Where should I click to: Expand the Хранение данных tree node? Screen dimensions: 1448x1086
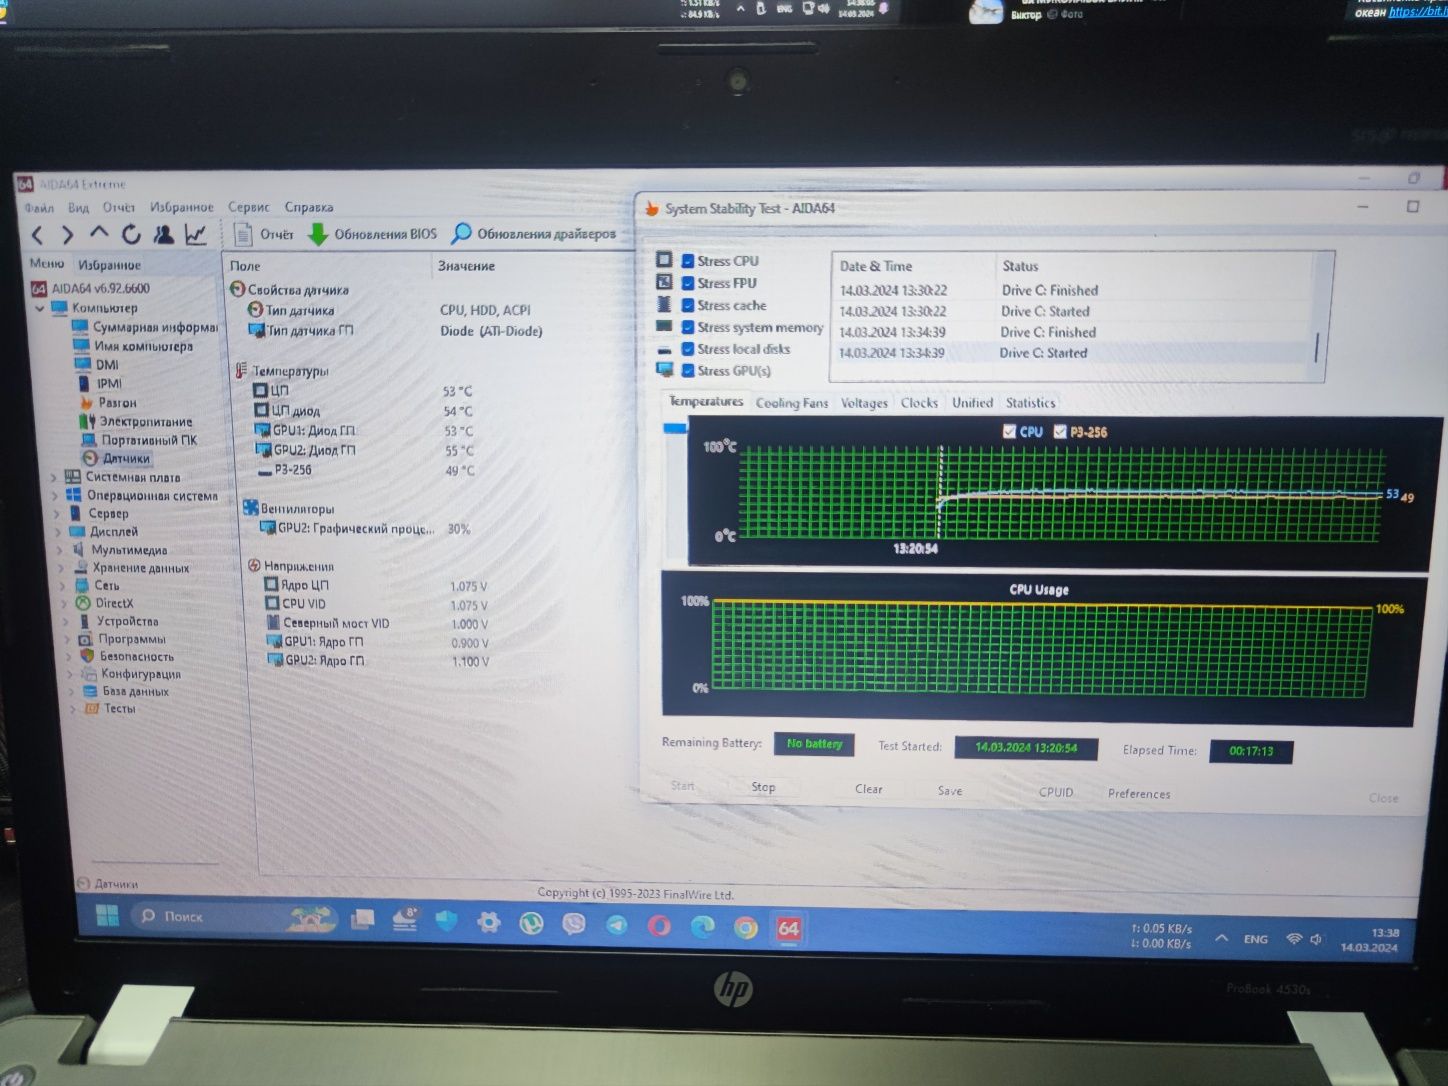[62, 568]
